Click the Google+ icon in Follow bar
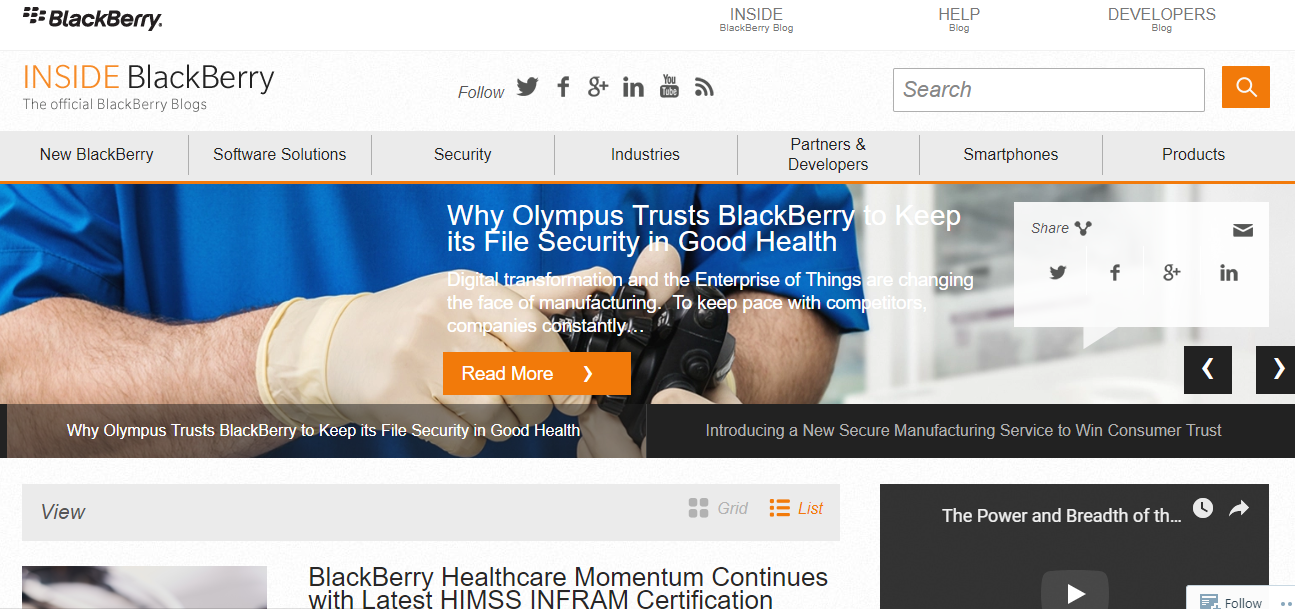Screen dimensions: 1295x609 click(598, 87)
